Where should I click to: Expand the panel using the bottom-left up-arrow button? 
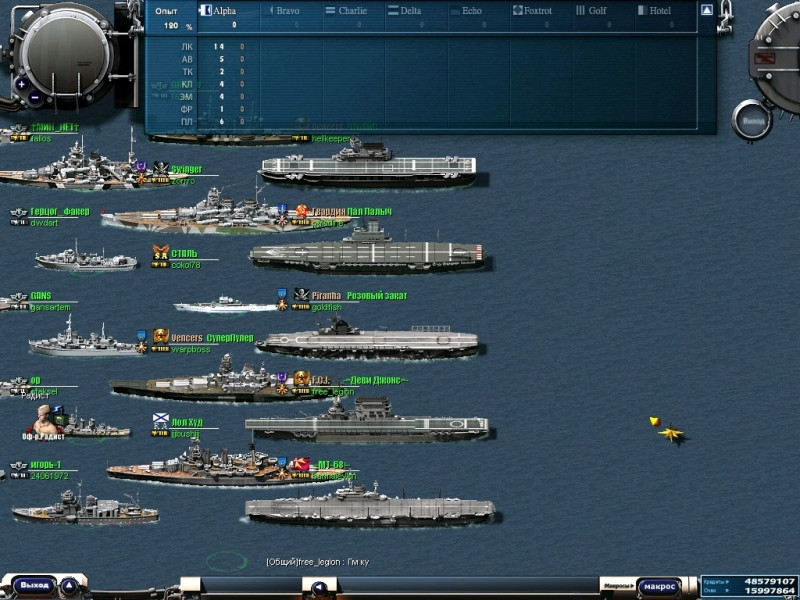point(69,586)
